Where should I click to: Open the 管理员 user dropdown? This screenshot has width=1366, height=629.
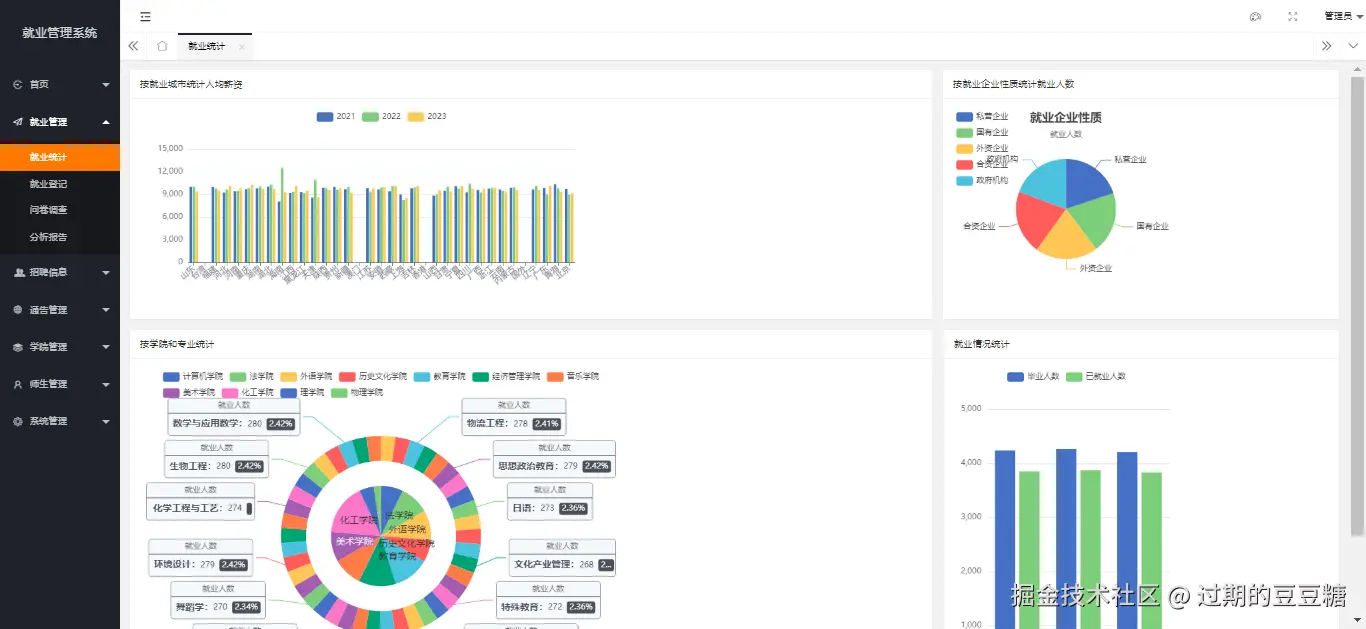coord(1343,16)
